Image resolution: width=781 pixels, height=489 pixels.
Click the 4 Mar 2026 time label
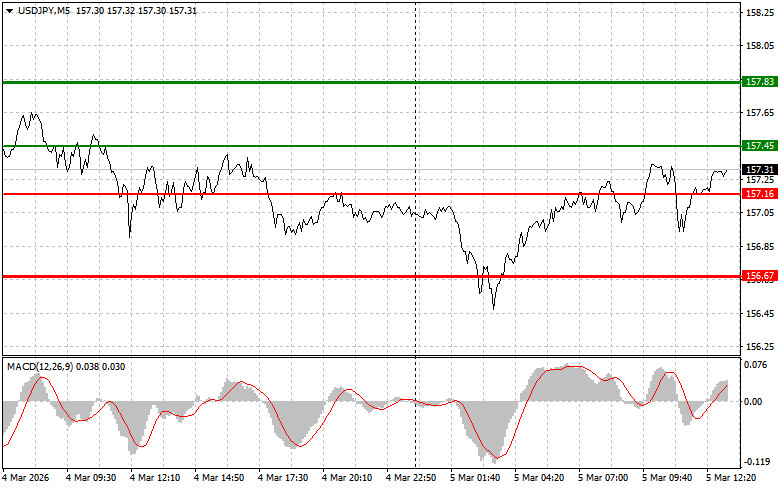(26, 478)
